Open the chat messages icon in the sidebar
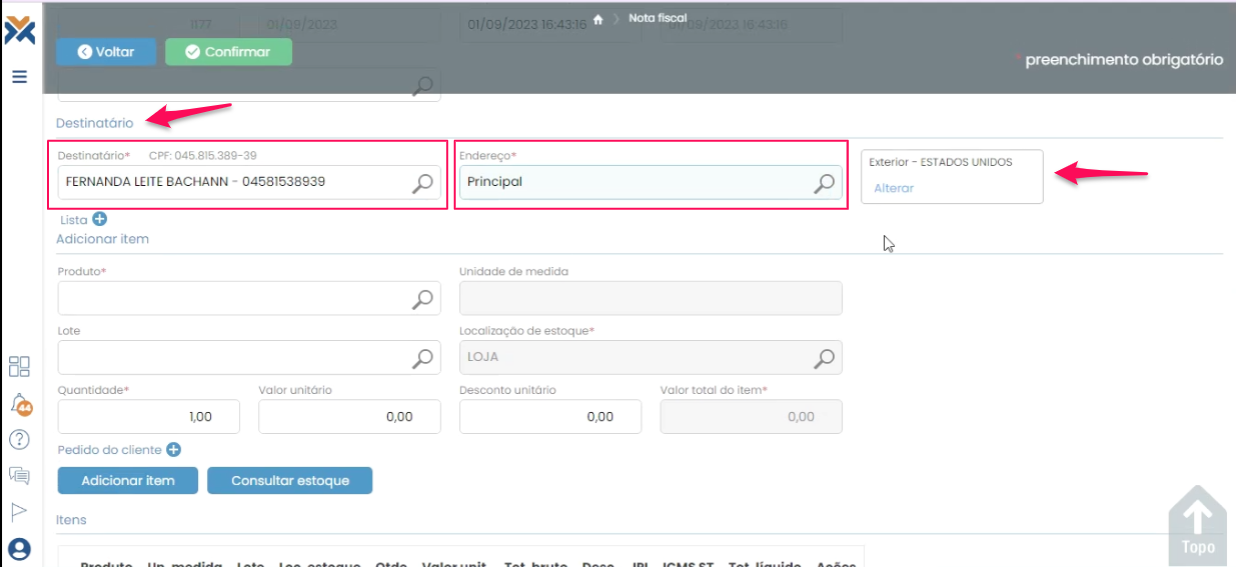 [19, 475]
